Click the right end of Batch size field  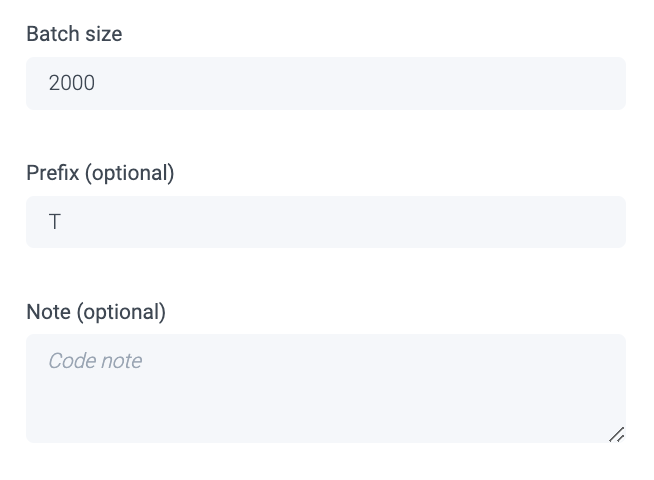tap(600, 83)
